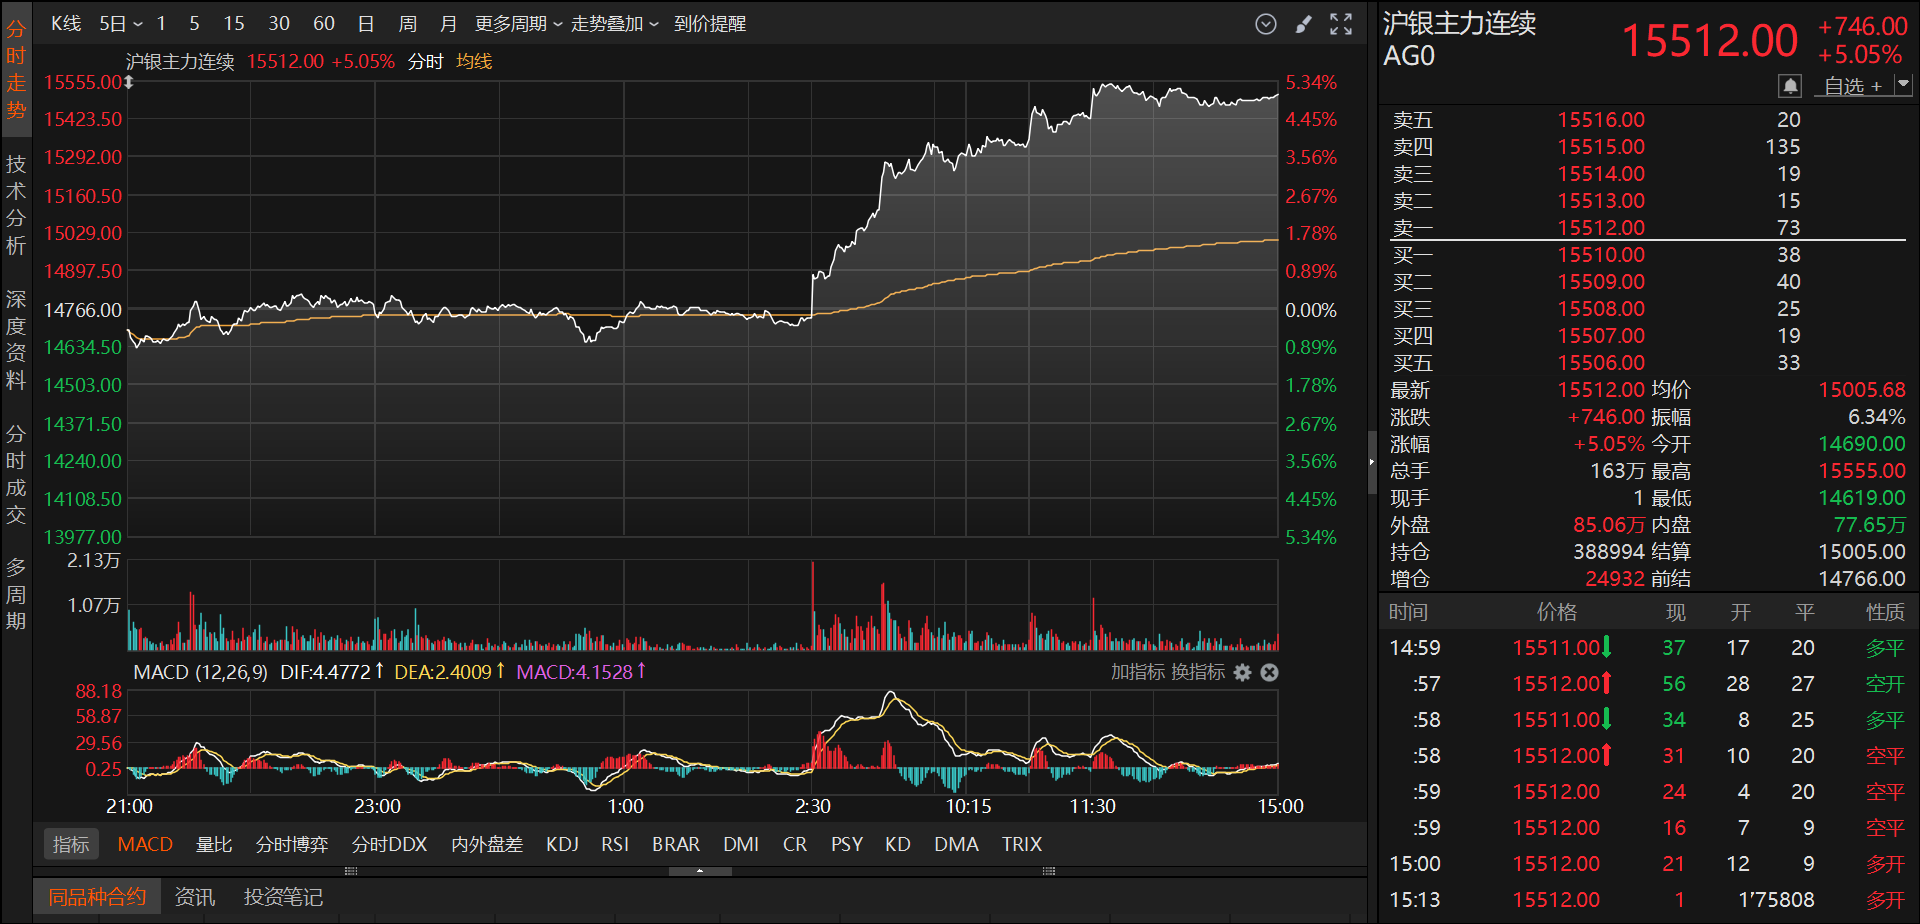Open the 技术分析 sidebar tab

click(x=16, y=204)
